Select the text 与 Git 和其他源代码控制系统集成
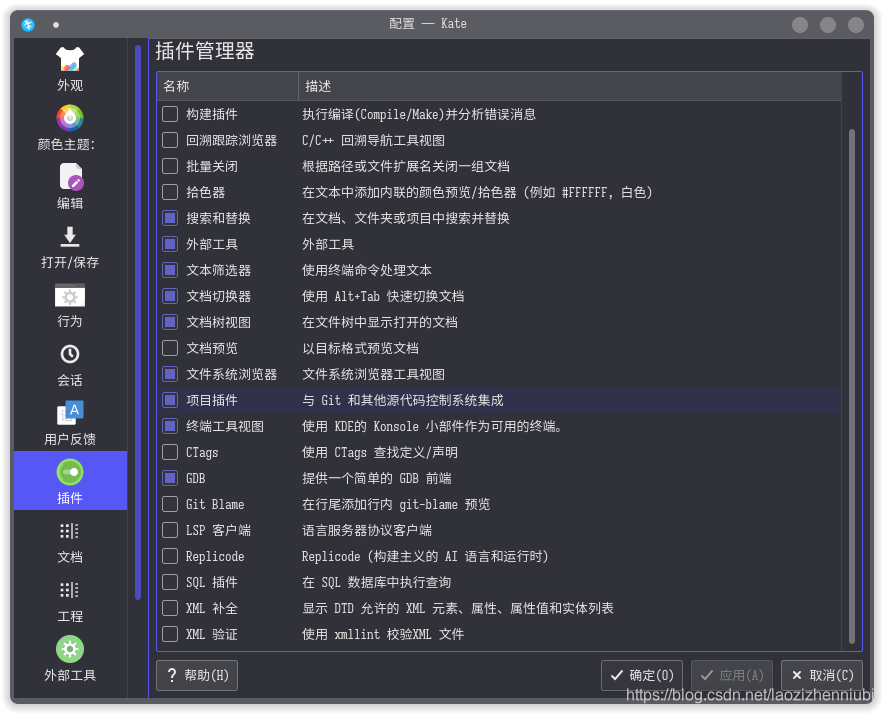 coord(403,400)
